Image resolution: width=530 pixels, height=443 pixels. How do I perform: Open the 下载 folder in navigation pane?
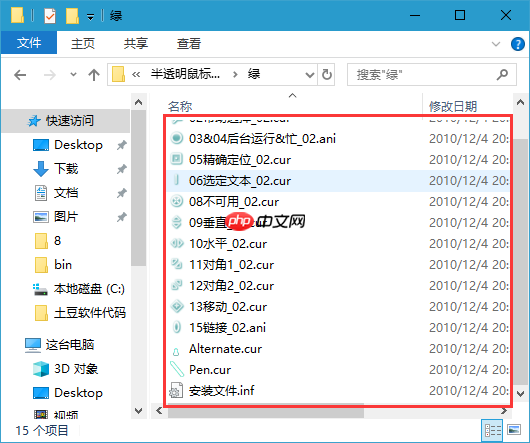pos(66,169)
